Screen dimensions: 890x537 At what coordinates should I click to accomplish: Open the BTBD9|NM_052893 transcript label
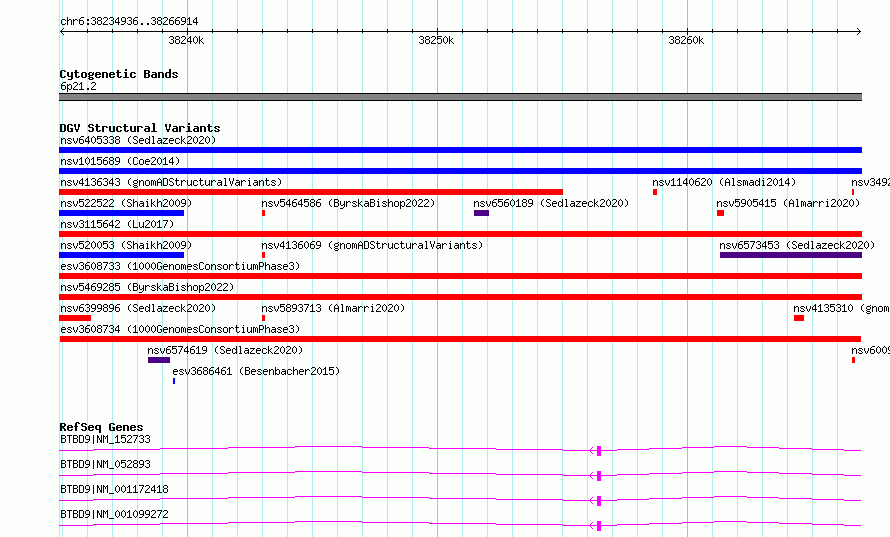click(x=105, y=464)
